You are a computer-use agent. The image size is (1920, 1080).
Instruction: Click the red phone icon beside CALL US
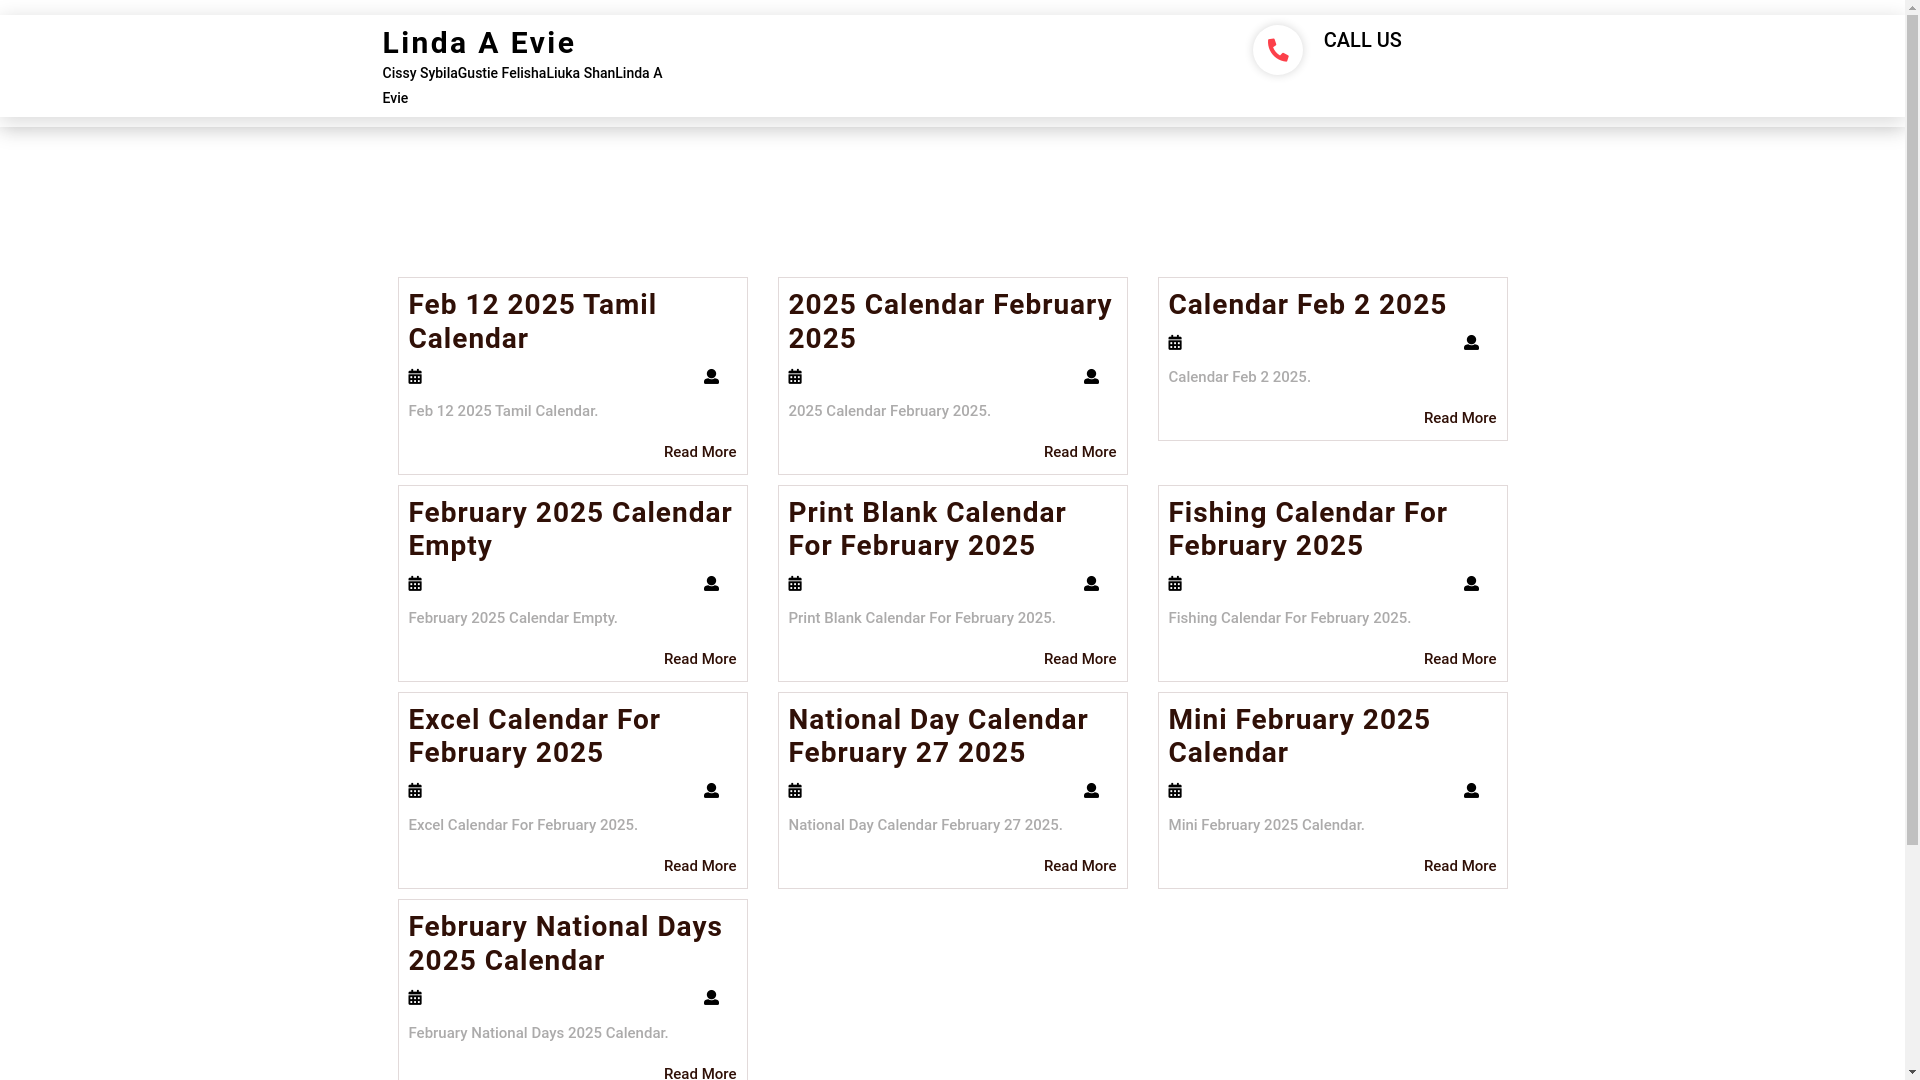coord(1277,50)
